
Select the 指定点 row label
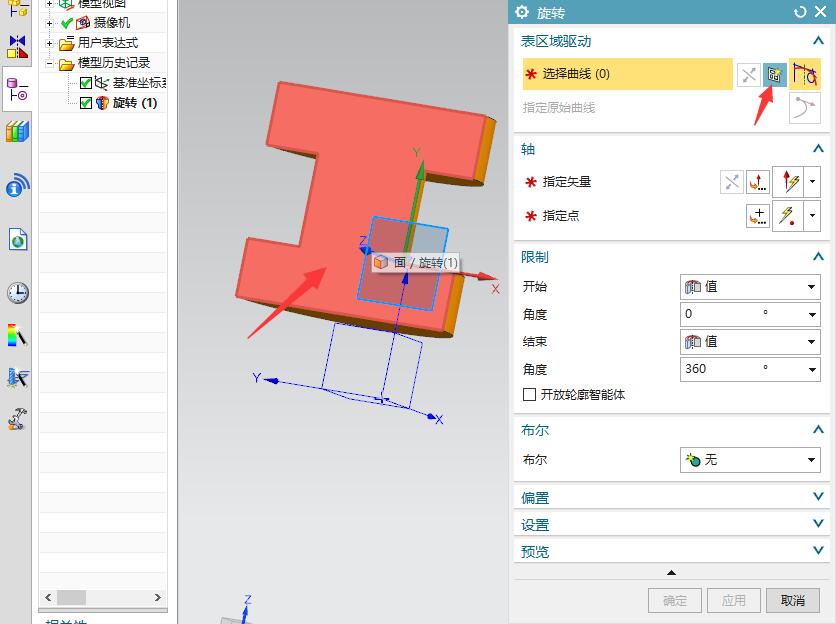[560, 216]
